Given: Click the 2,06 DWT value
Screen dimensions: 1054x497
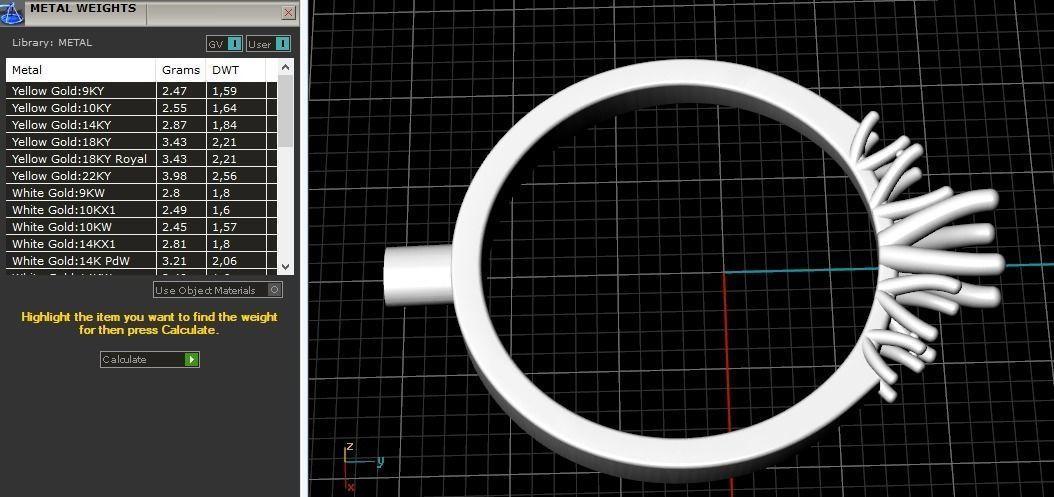Looking at the screenshot, I should [225, 261].
